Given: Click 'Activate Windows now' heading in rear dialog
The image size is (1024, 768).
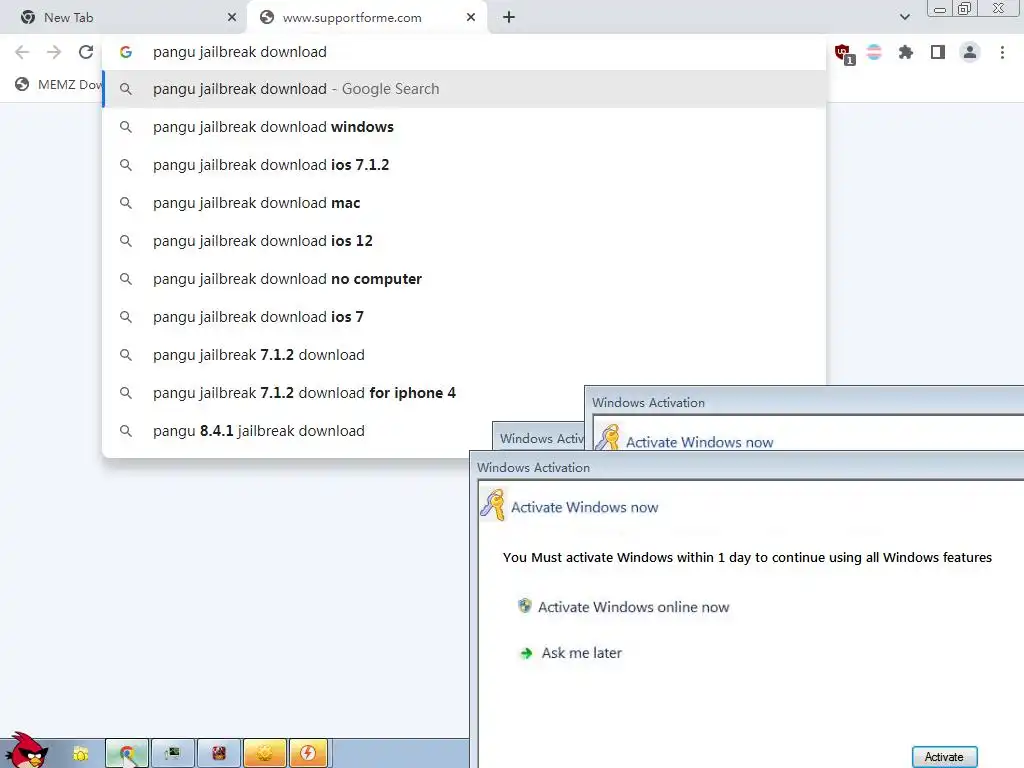Looking at the screenshot, I should pyautogui.click(x=699, y=442).
